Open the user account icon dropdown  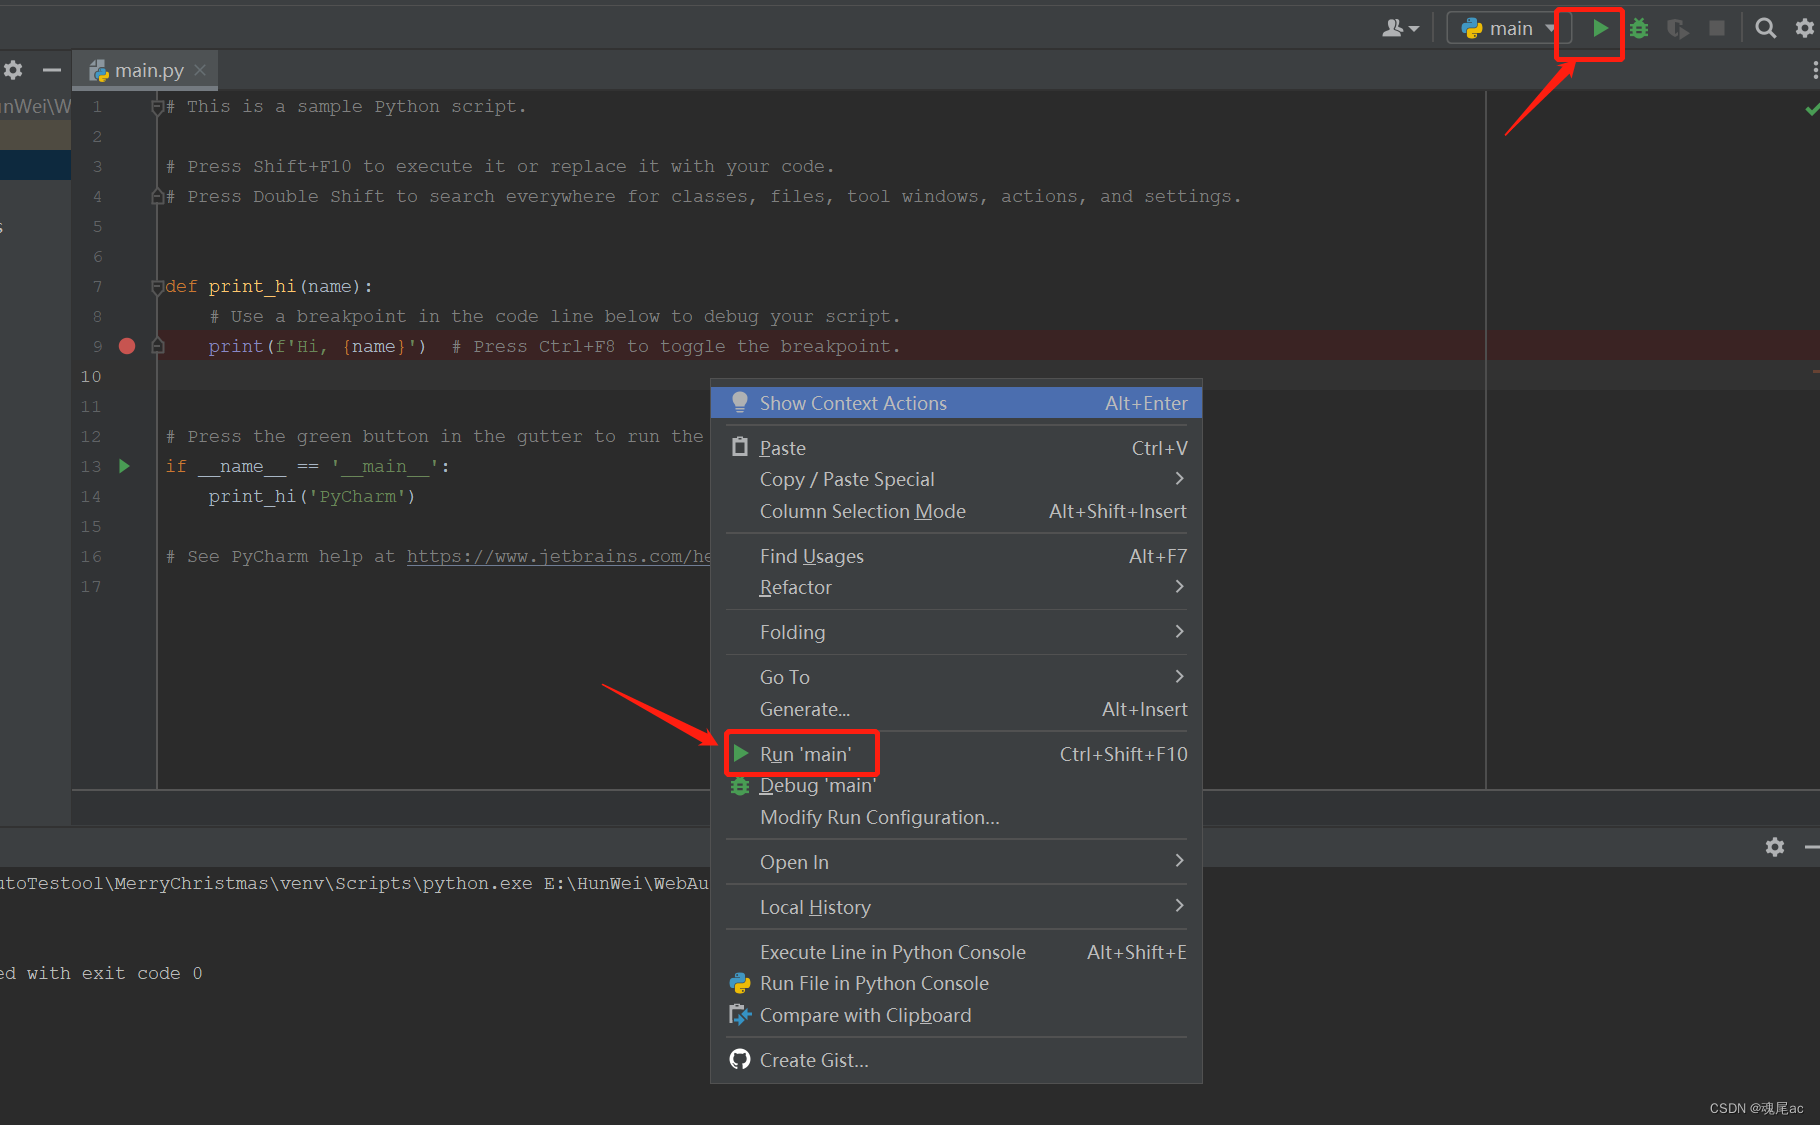tap(1400, 28)
